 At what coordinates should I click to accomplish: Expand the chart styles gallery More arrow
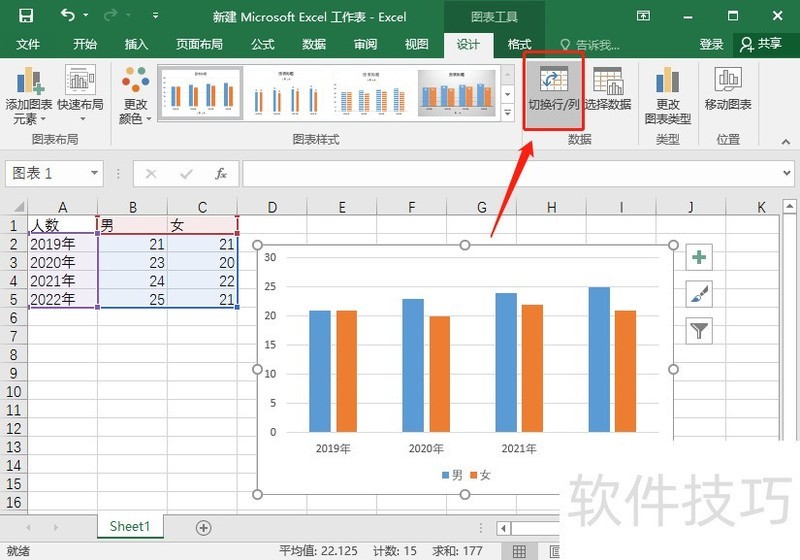click(x=508, y=113)
